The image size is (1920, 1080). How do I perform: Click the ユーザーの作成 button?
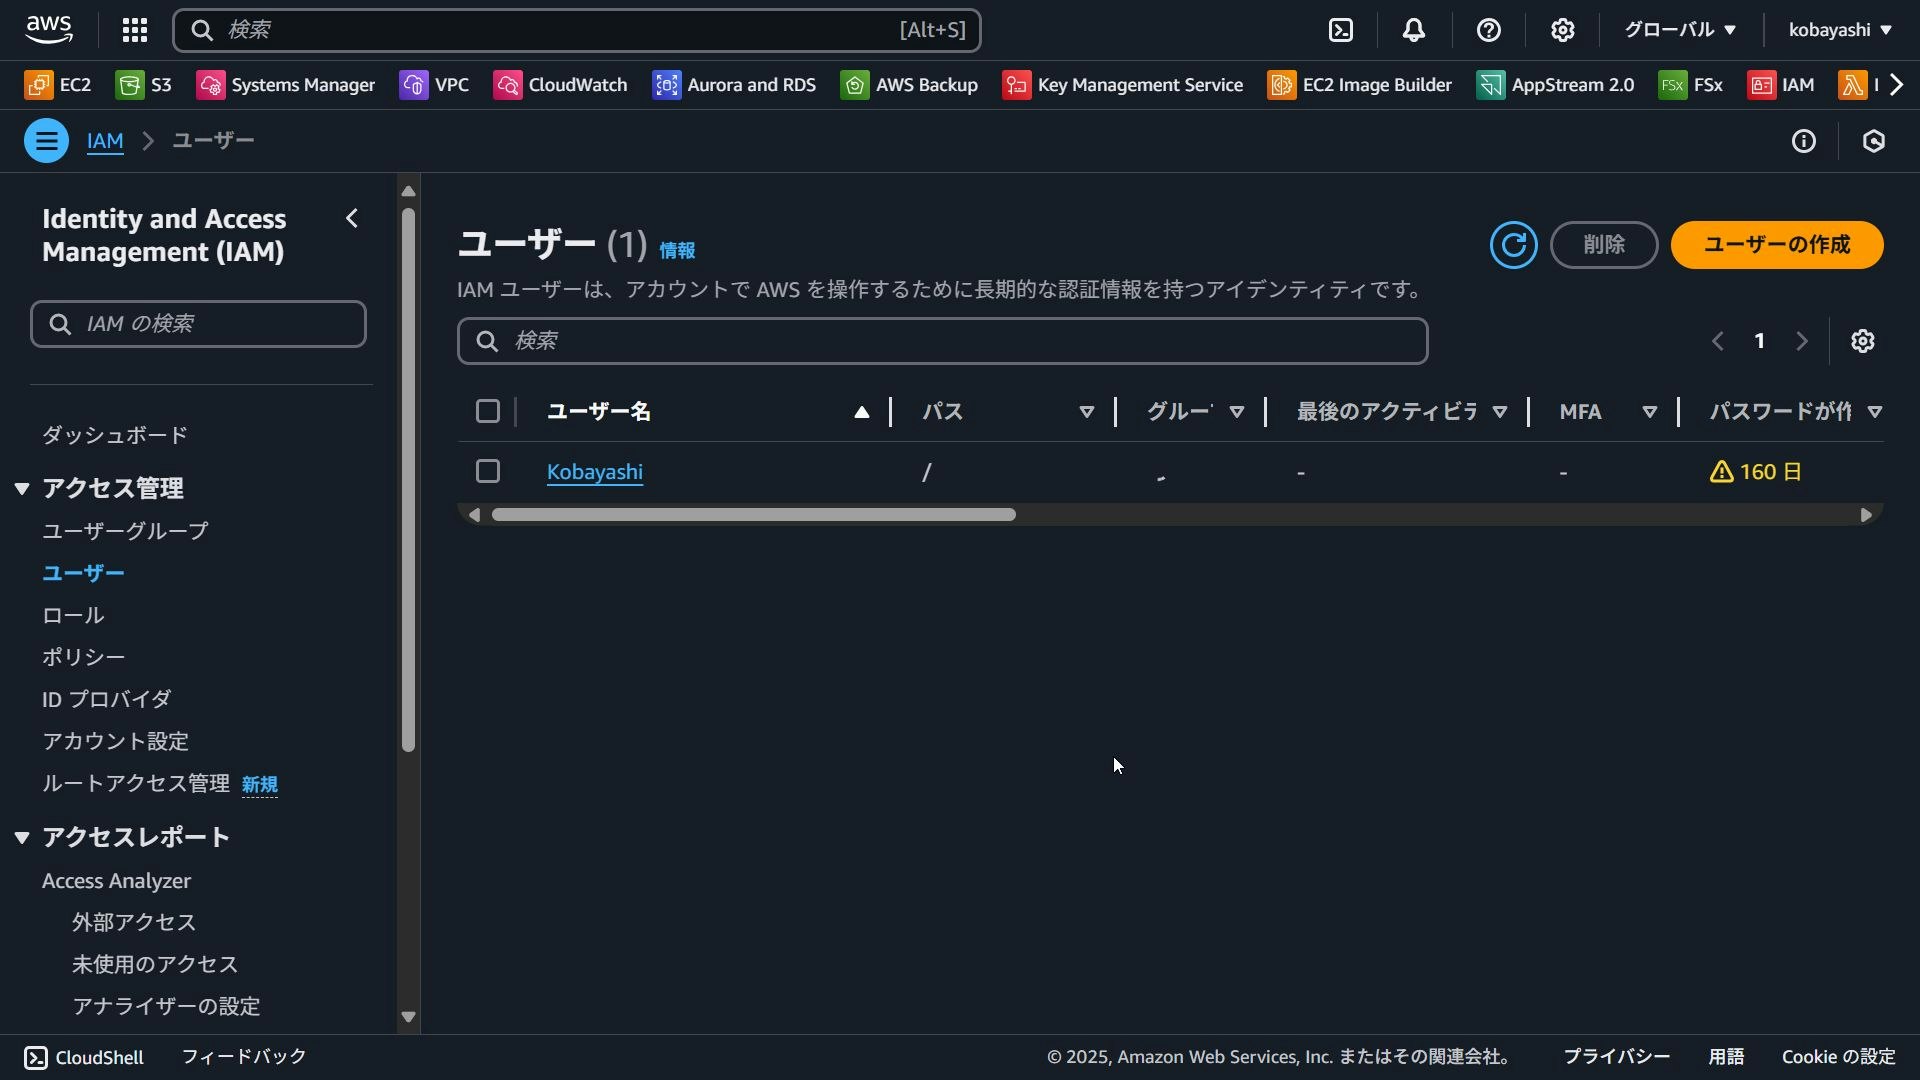[1776, 244]
